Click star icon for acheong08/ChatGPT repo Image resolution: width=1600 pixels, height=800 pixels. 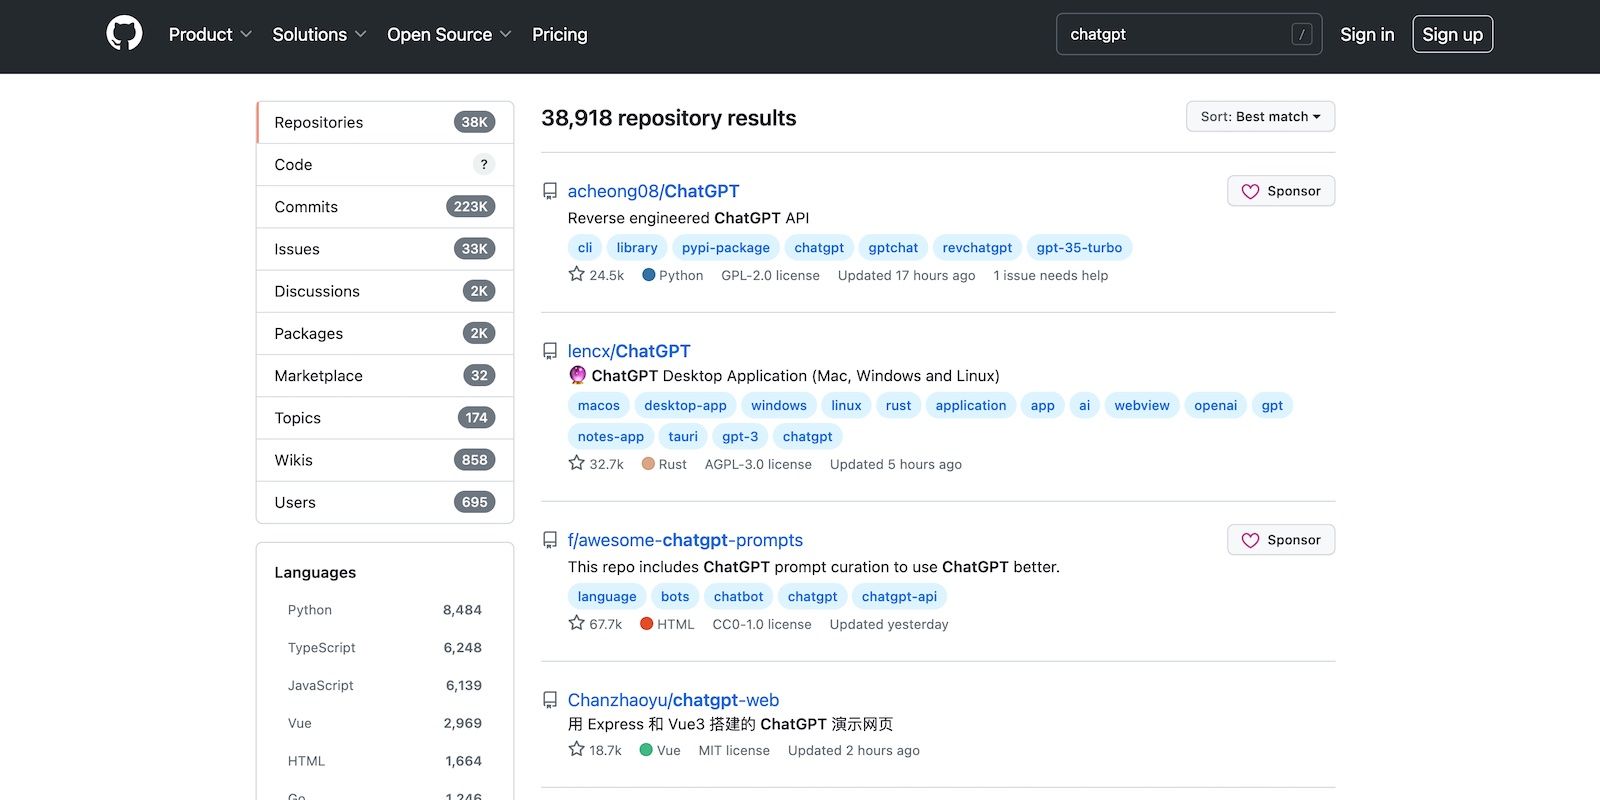click(x=576, y=274)
